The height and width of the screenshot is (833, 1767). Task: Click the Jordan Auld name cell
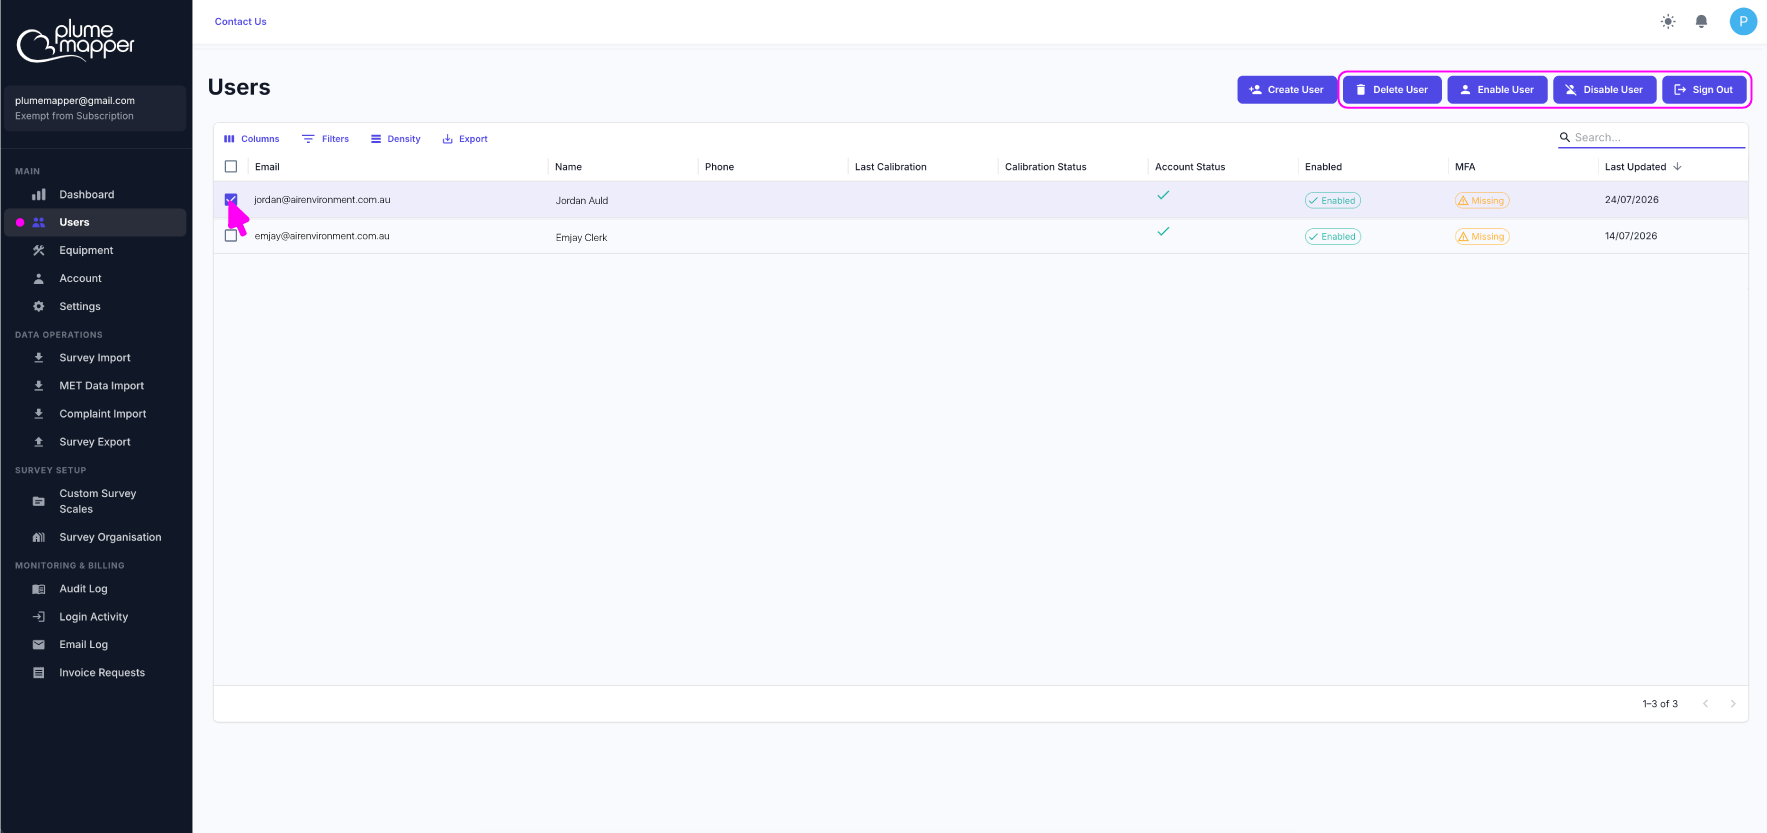coord(582,201)
